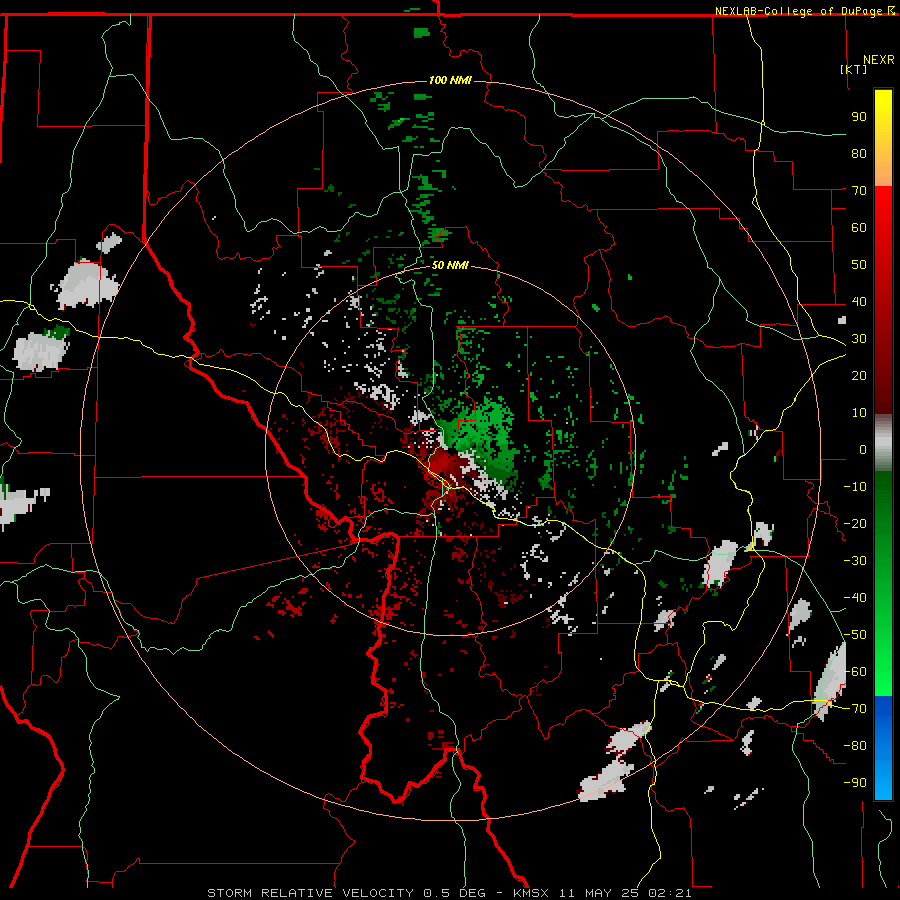Viewport: 900px width, 900px height.
Task: Click the 100 NMI range ring label
Action: pyautogui.click(x=450, y=80)
